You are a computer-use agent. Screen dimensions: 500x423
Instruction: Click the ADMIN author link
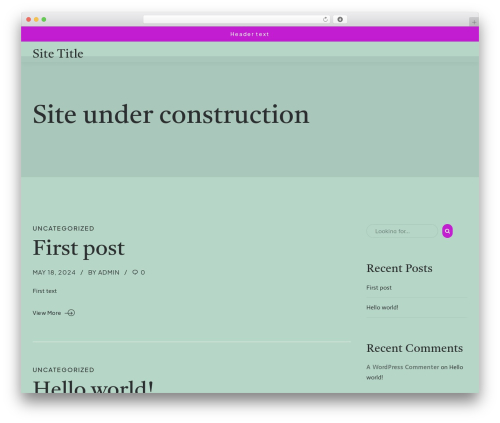[109, 272]
